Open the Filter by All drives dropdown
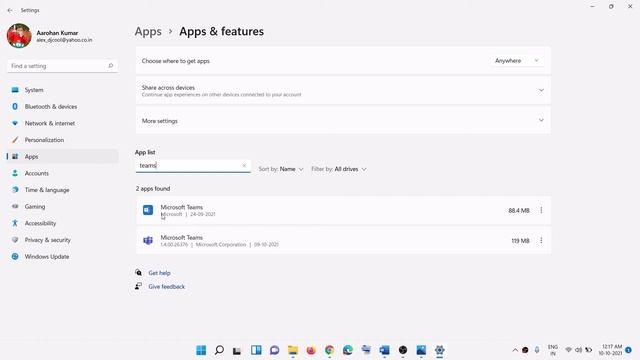This screenshot has height=360, width=640. coord(339,169)
